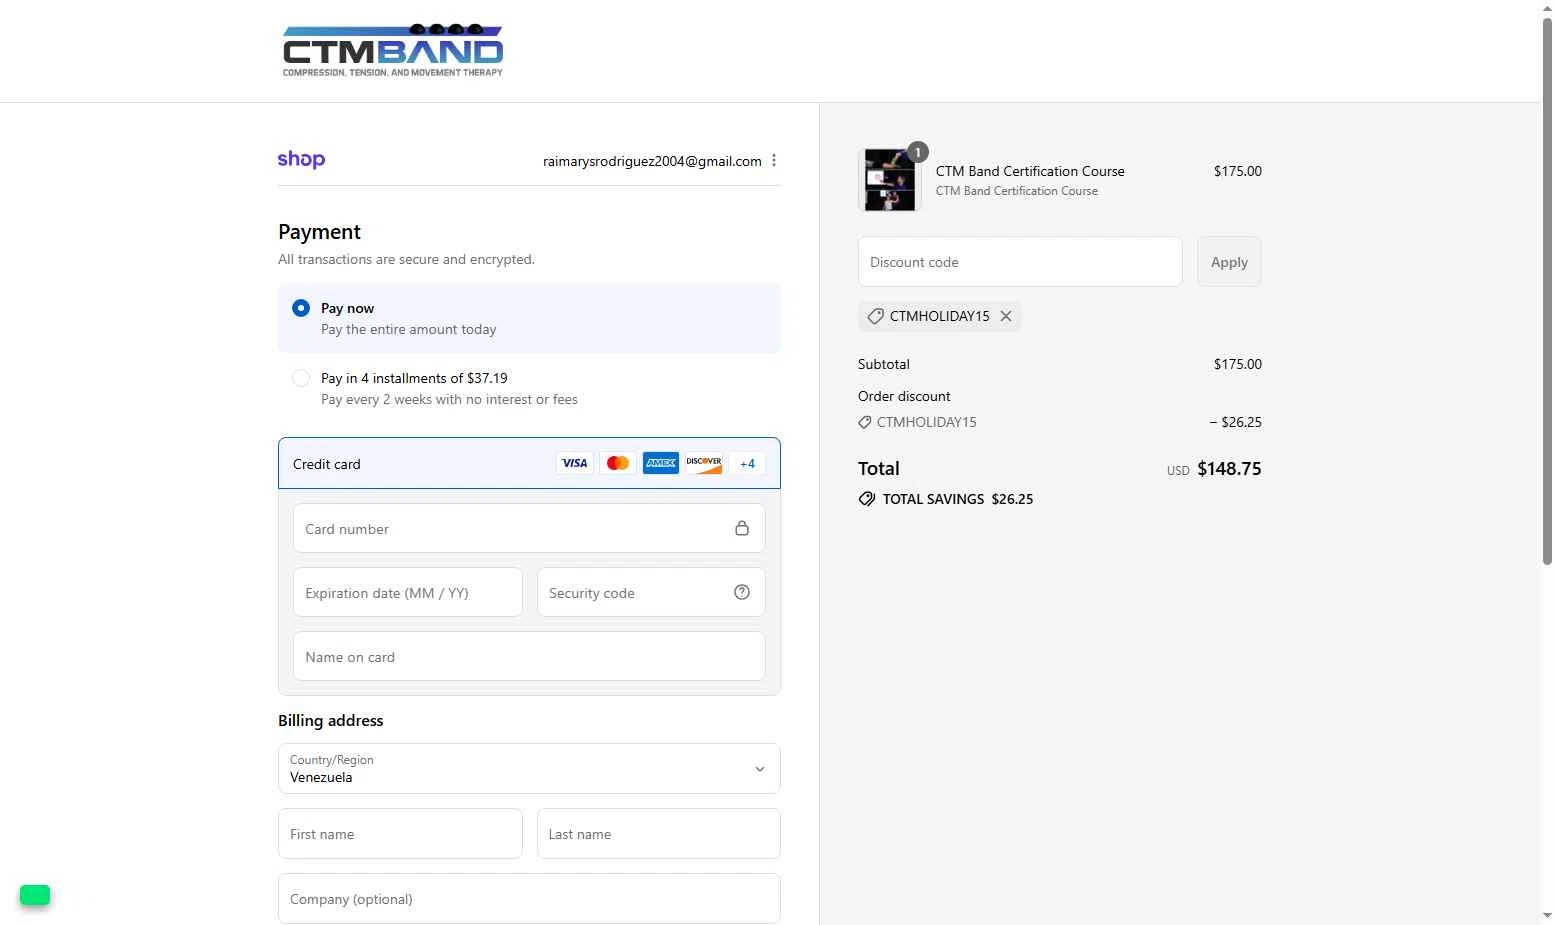Show the +4 more payment card types
This screenshot has height=925, width=1555.
coord(747,463)
